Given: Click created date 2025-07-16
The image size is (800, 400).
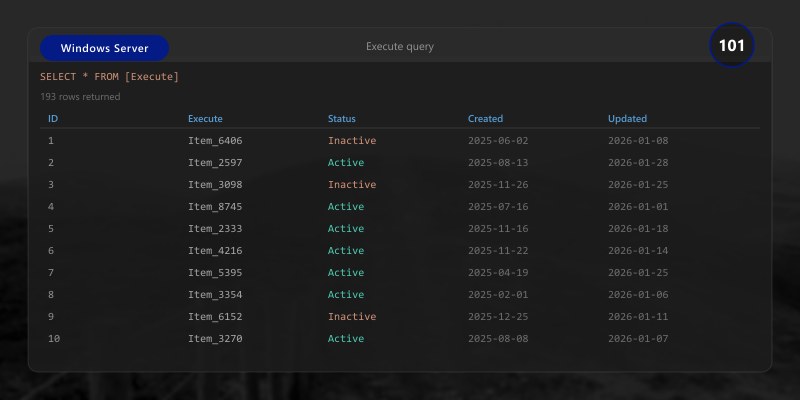Looking at the screenshot, I should click(498, 206).
